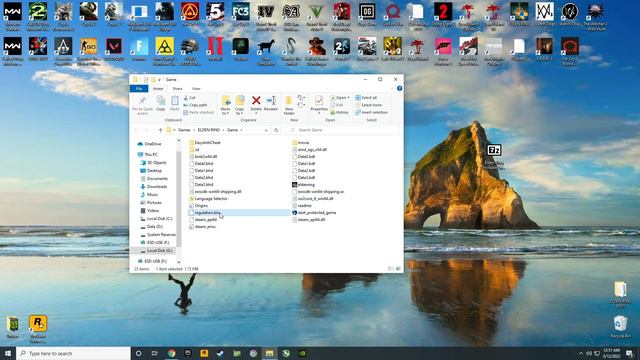This screenshot has height=360, width=640.
Task: Click the taskbar Type here to search box
Action: [73, 353]
